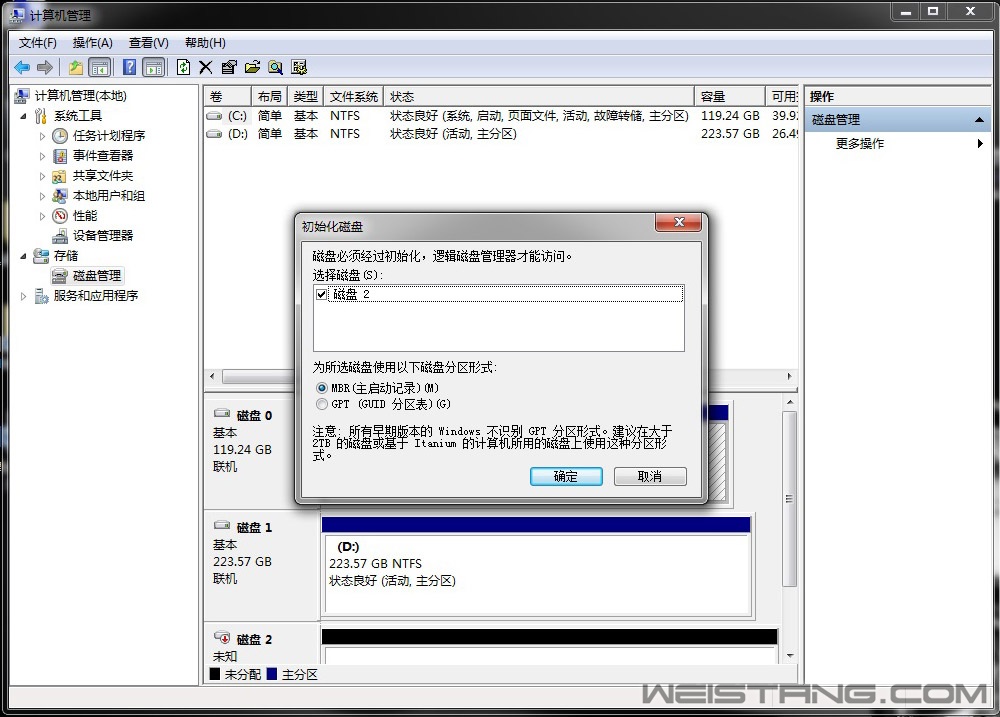Collapse the 磁盘管理 actions section arrow

point(979,120)
